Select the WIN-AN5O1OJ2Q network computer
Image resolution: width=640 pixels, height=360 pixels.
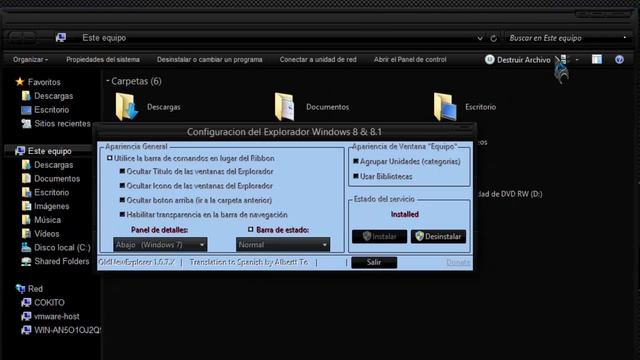tap(61, 330)
